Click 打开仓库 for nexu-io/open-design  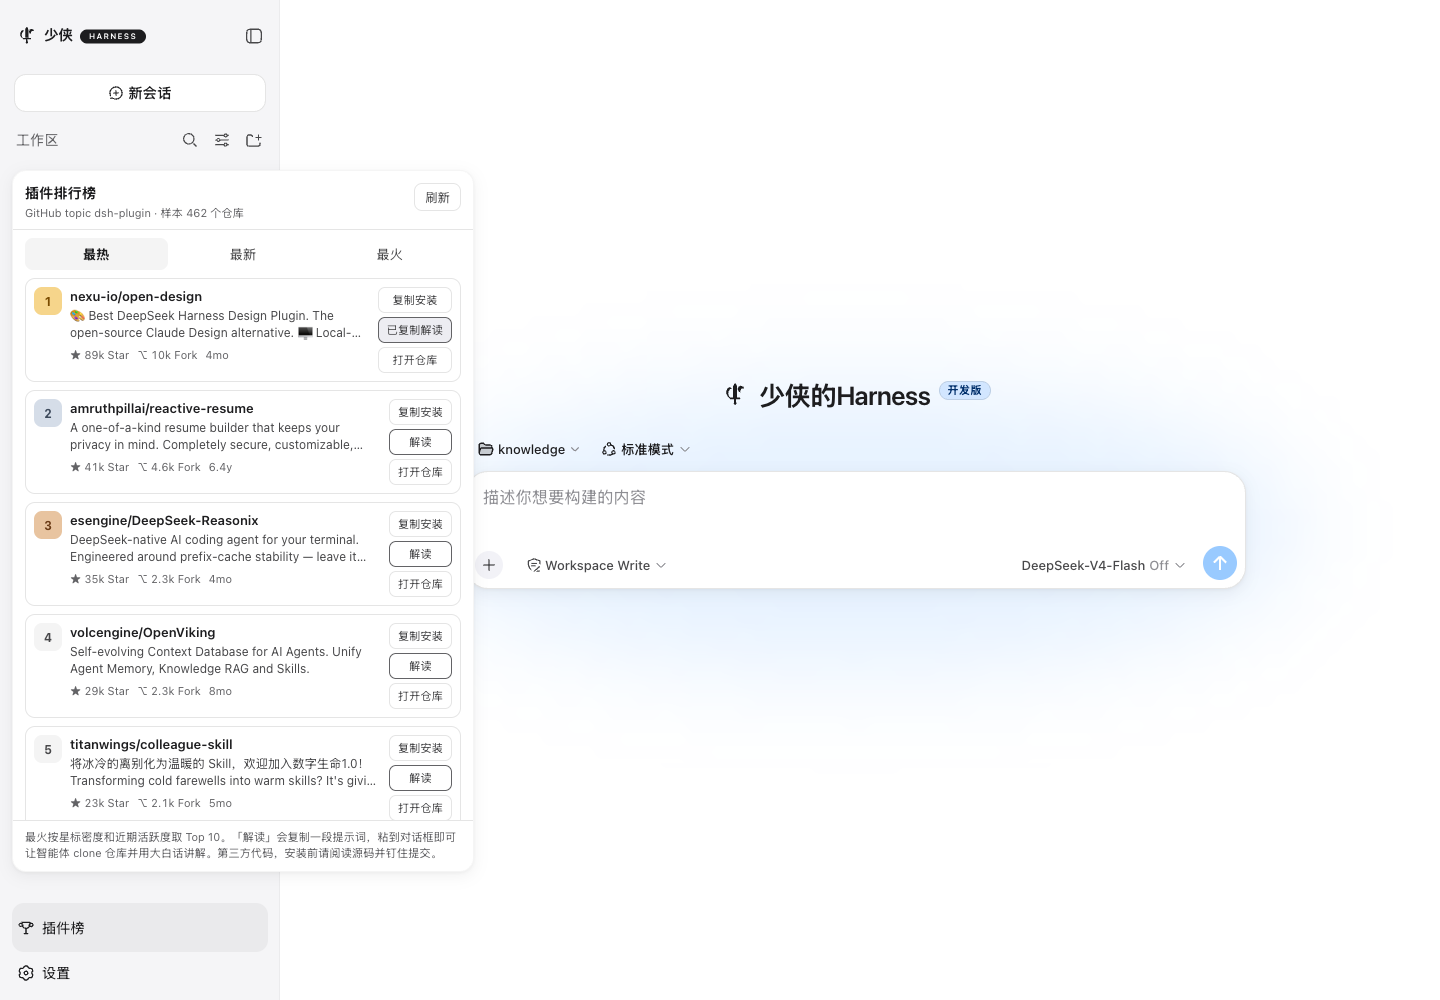[x=415, y=360]
